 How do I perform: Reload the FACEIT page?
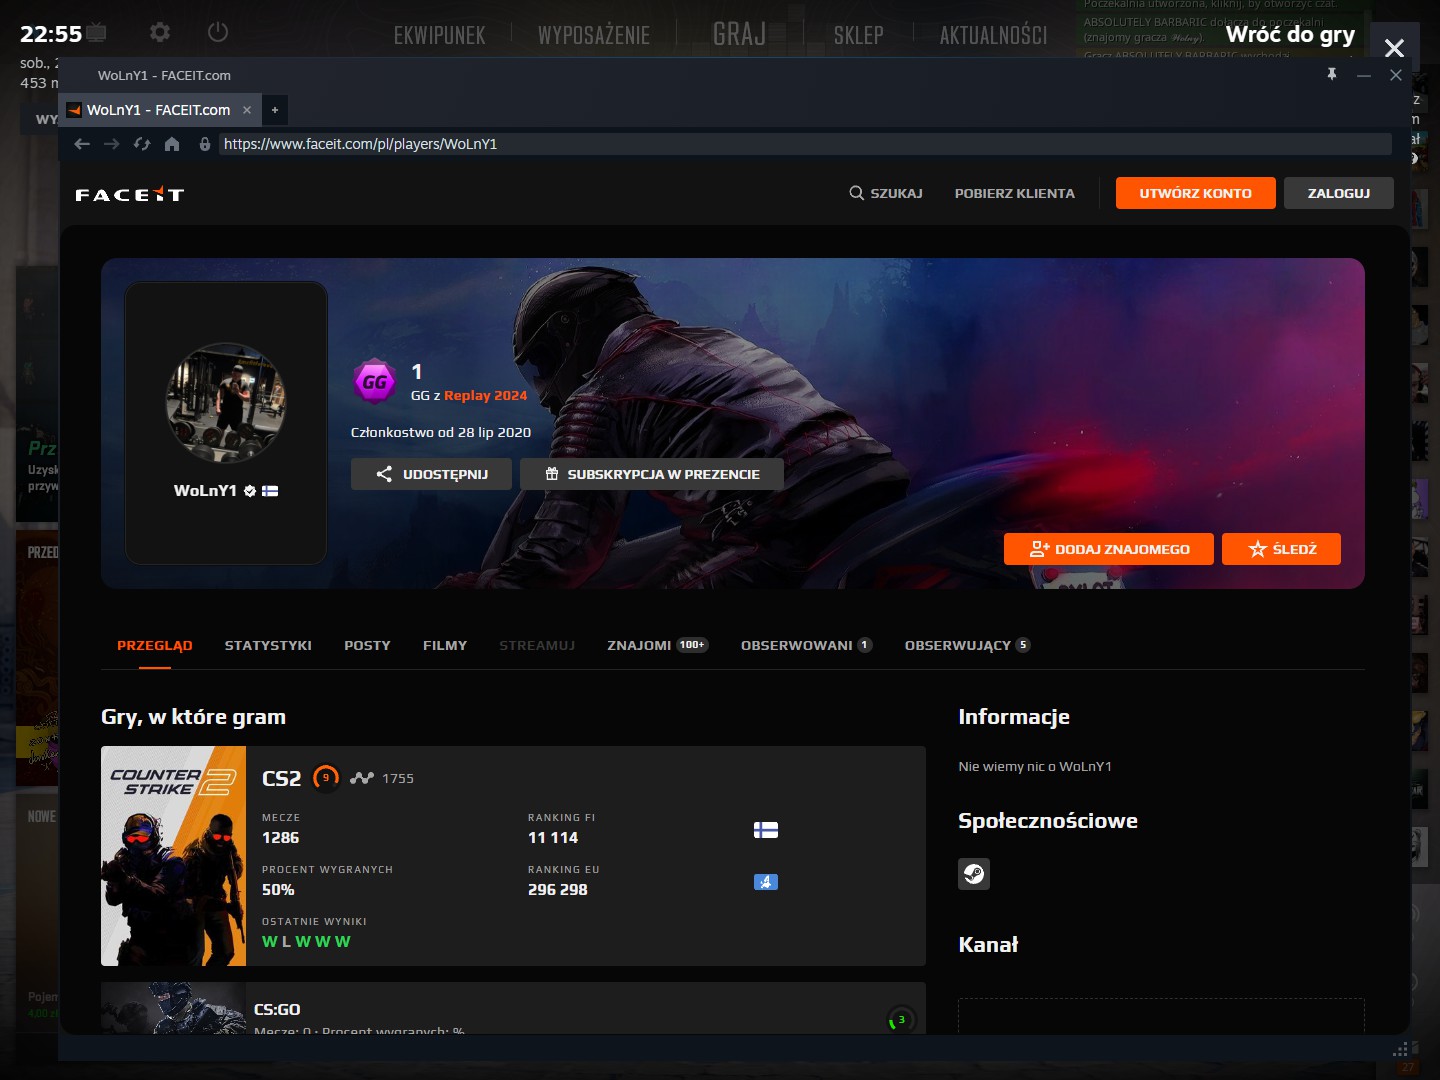142,144
